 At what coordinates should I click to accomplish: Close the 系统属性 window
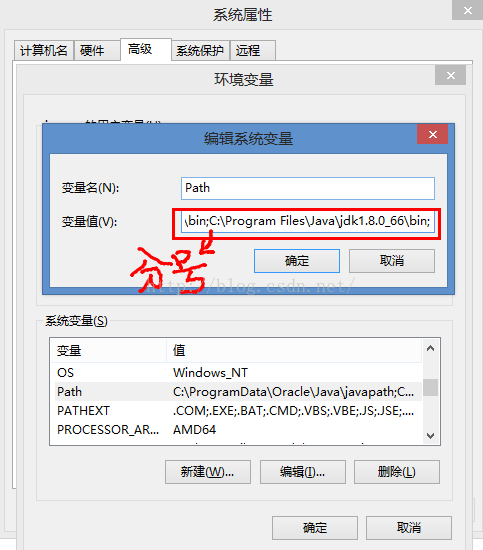pyautogui.click(x=467, y=11)
